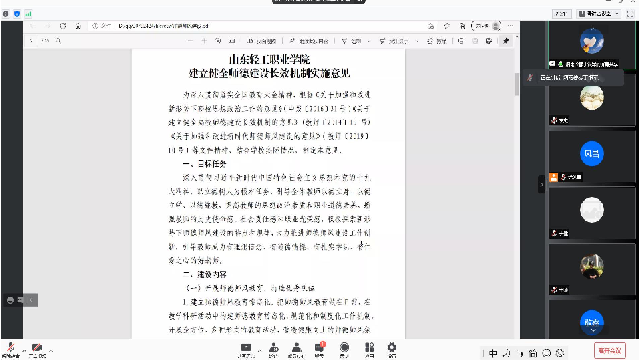Toggle the pin toolbar icon in PDF toolbar
This screenshot has height=360, width=640.
[506, 41]
